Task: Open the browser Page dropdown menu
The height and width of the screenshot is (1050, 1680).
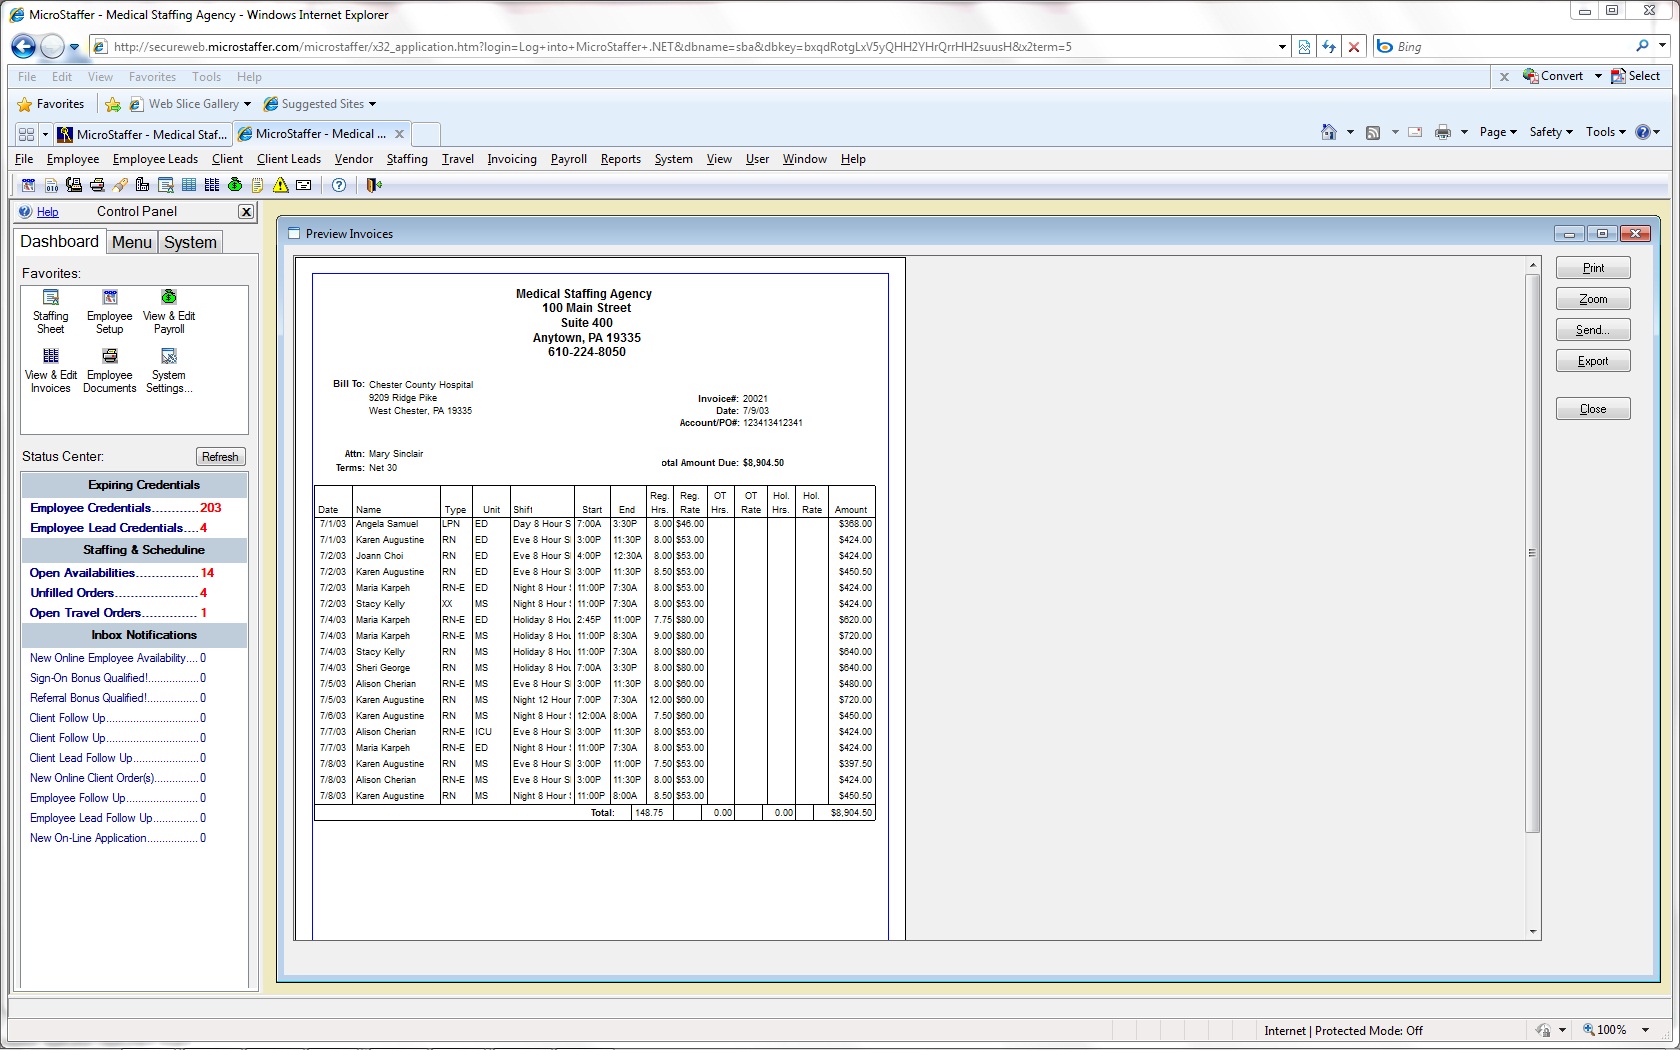Action: 1498,132
